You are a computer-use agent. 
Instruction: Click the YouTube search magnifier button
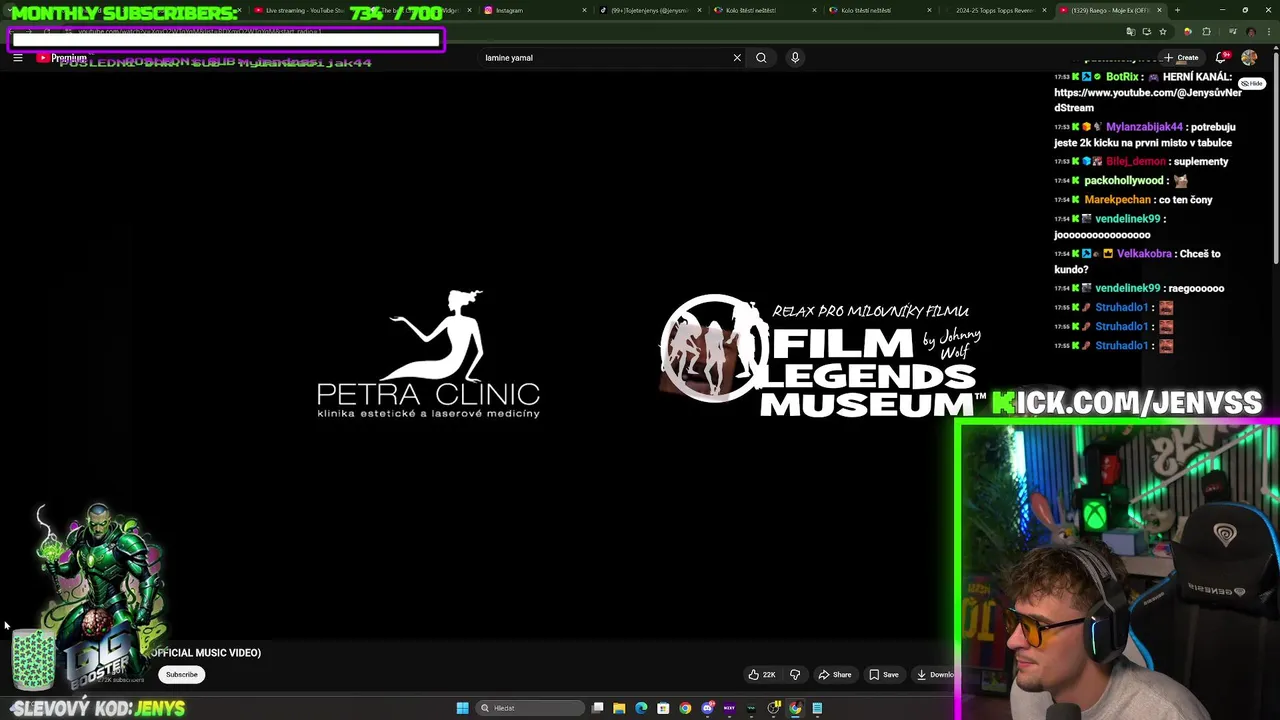click(x=761, y=58)
